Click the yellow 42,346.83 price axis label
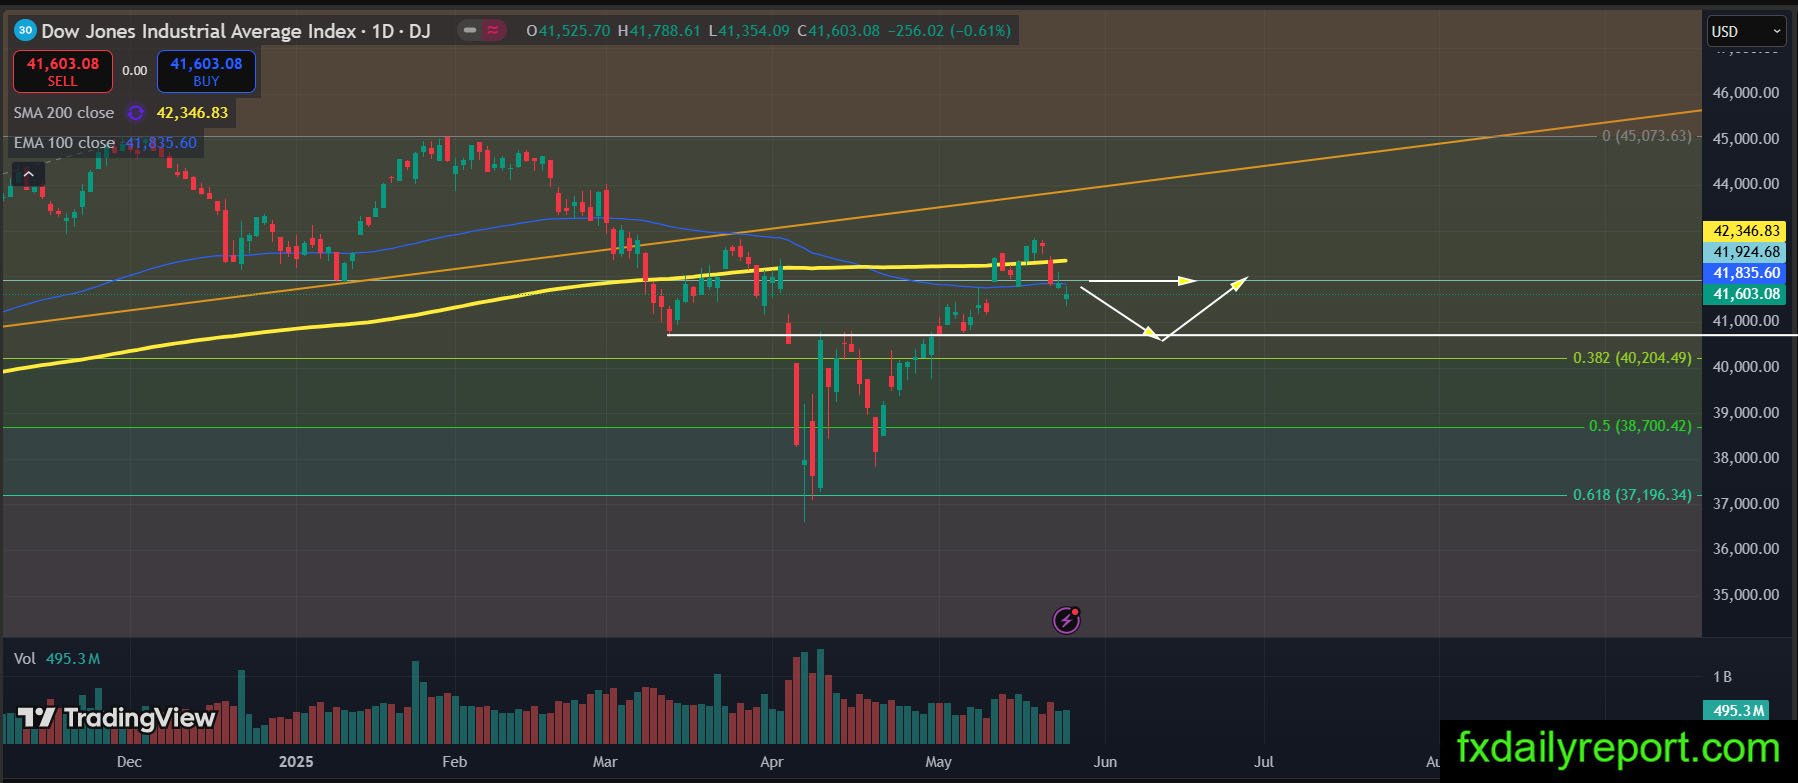This screenshot has width=1798, height=783. pyautogui.click(x=1746, y=231)
